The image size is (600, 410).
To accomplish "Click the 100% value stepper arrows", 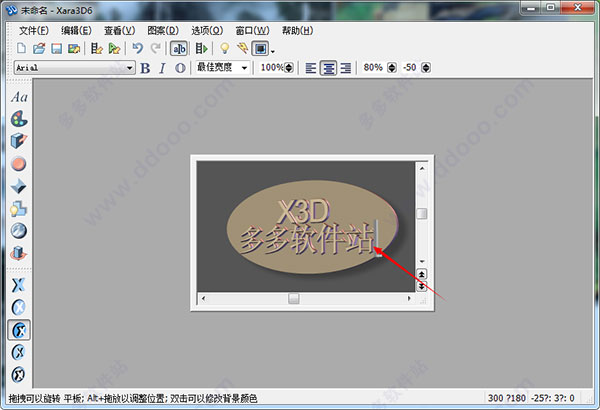I will (x=289, y=68).
